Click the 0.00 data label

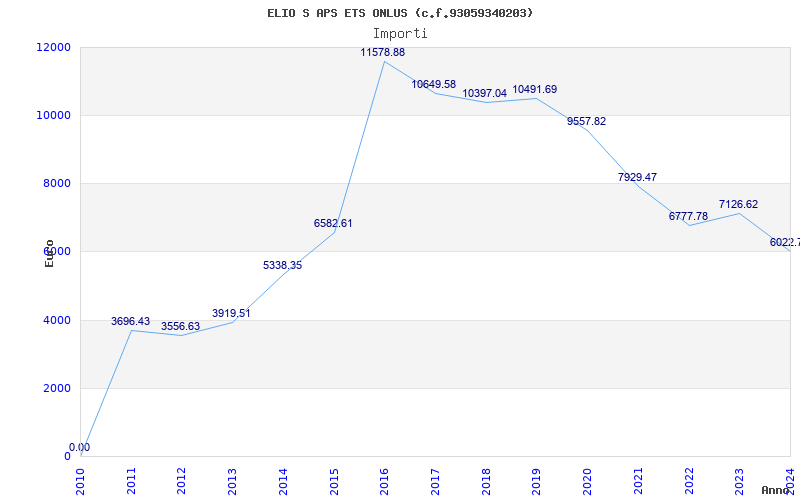click(x=80, y=447)
